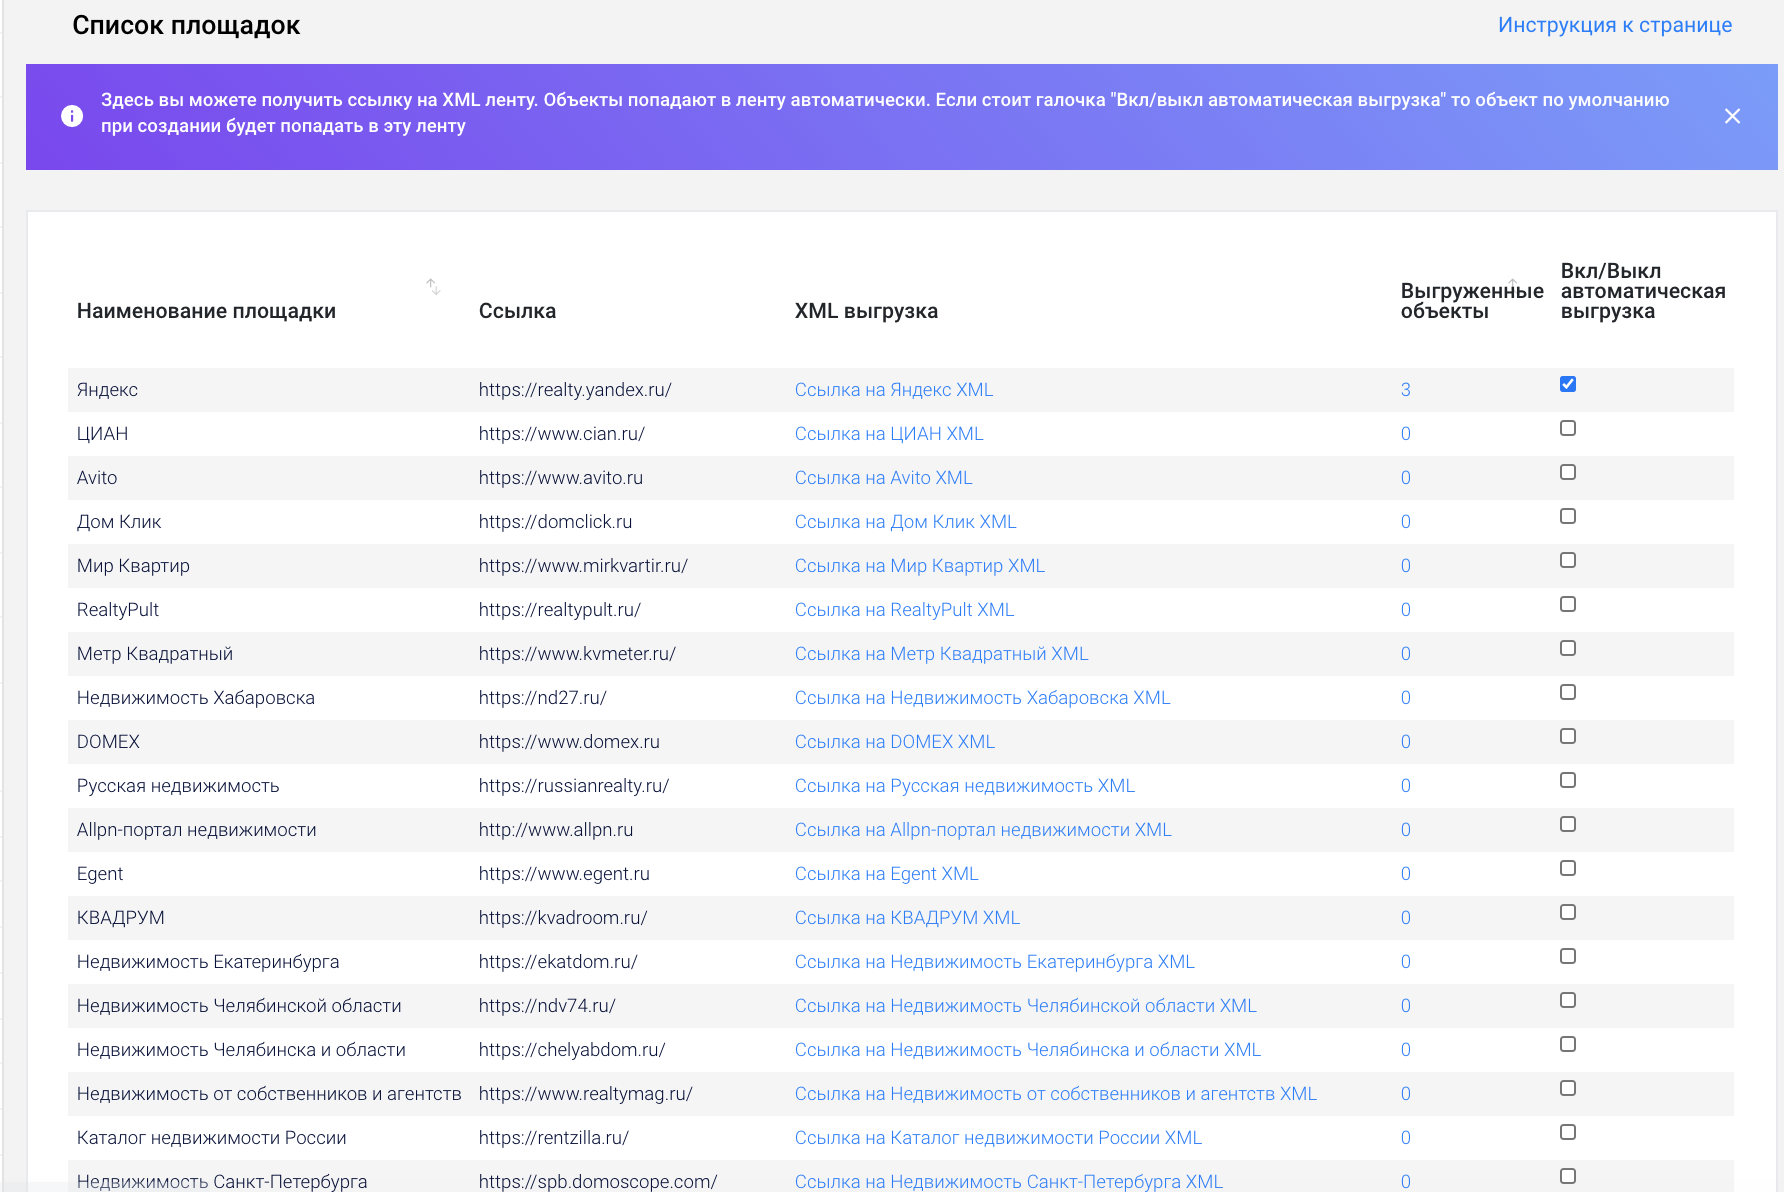This screenshot has width=1784, height=1192.
Task: Open uploaded objects count 0 for ЦИАН
Action: (x=1405, y=434)
